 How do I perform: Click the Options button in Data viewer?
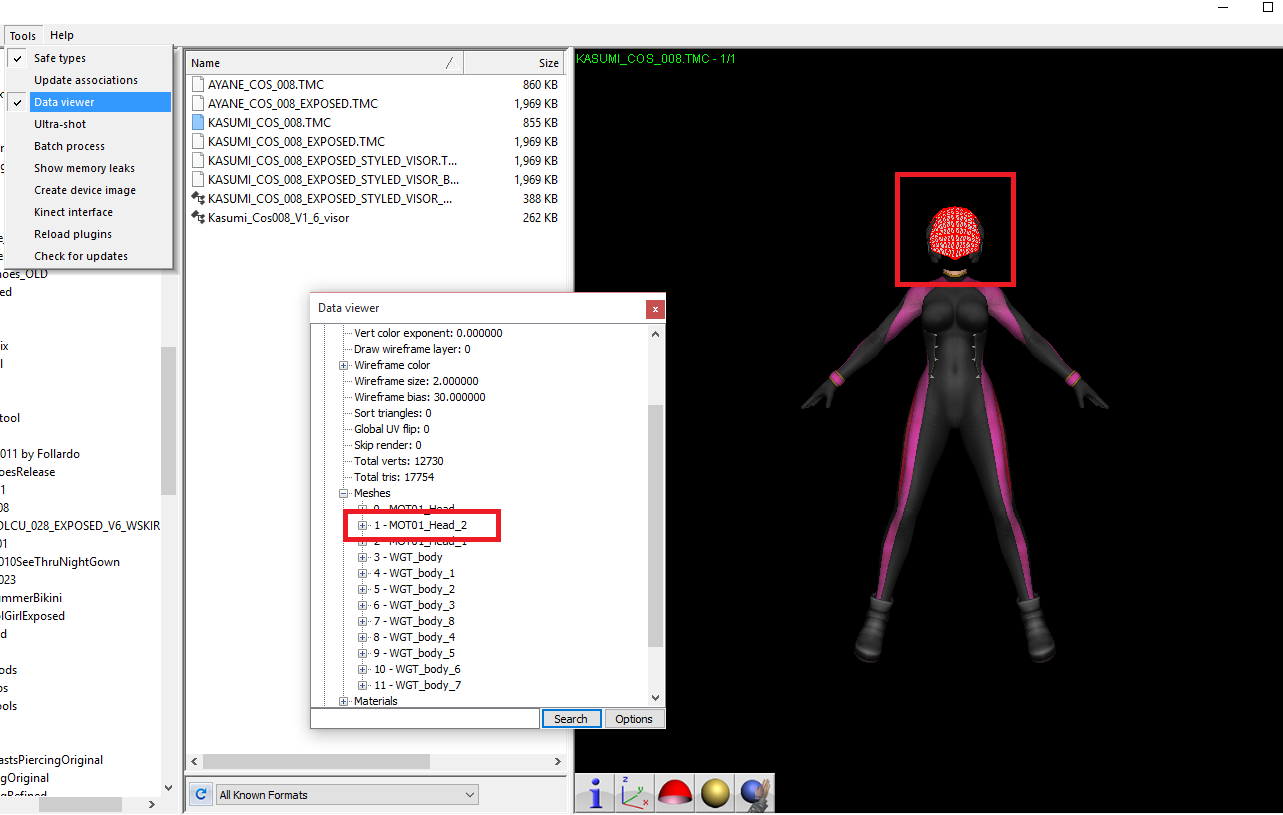coord(634,719)
